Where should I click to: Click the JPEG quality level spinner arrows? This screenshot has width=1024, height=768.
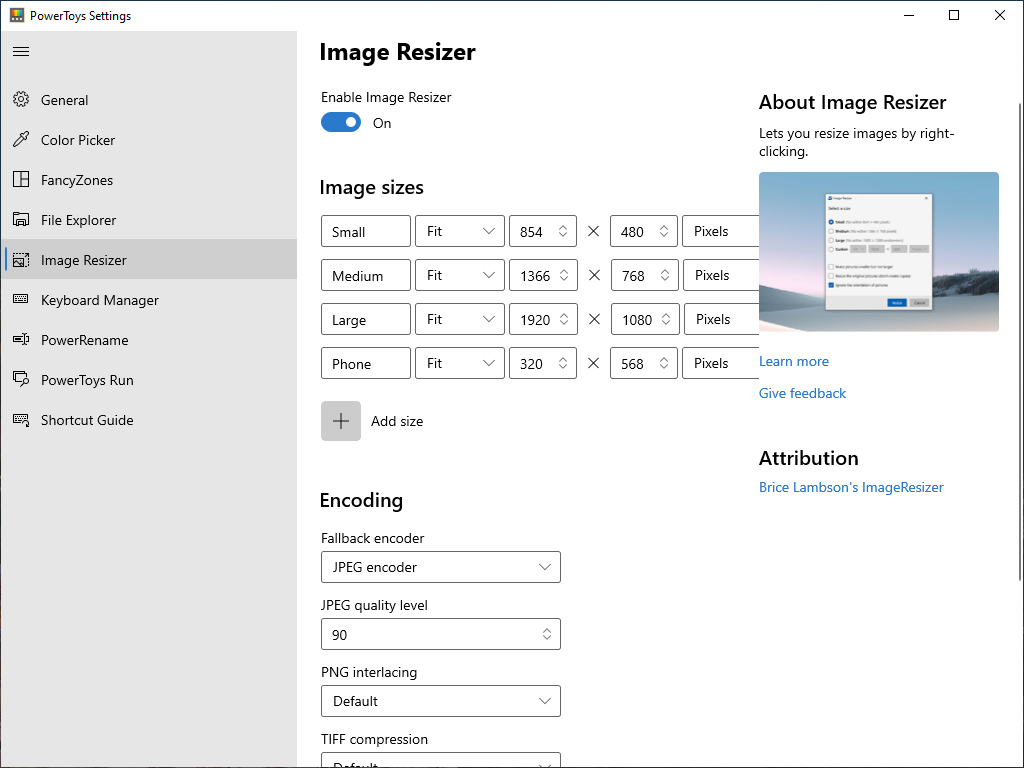(547, 634)
